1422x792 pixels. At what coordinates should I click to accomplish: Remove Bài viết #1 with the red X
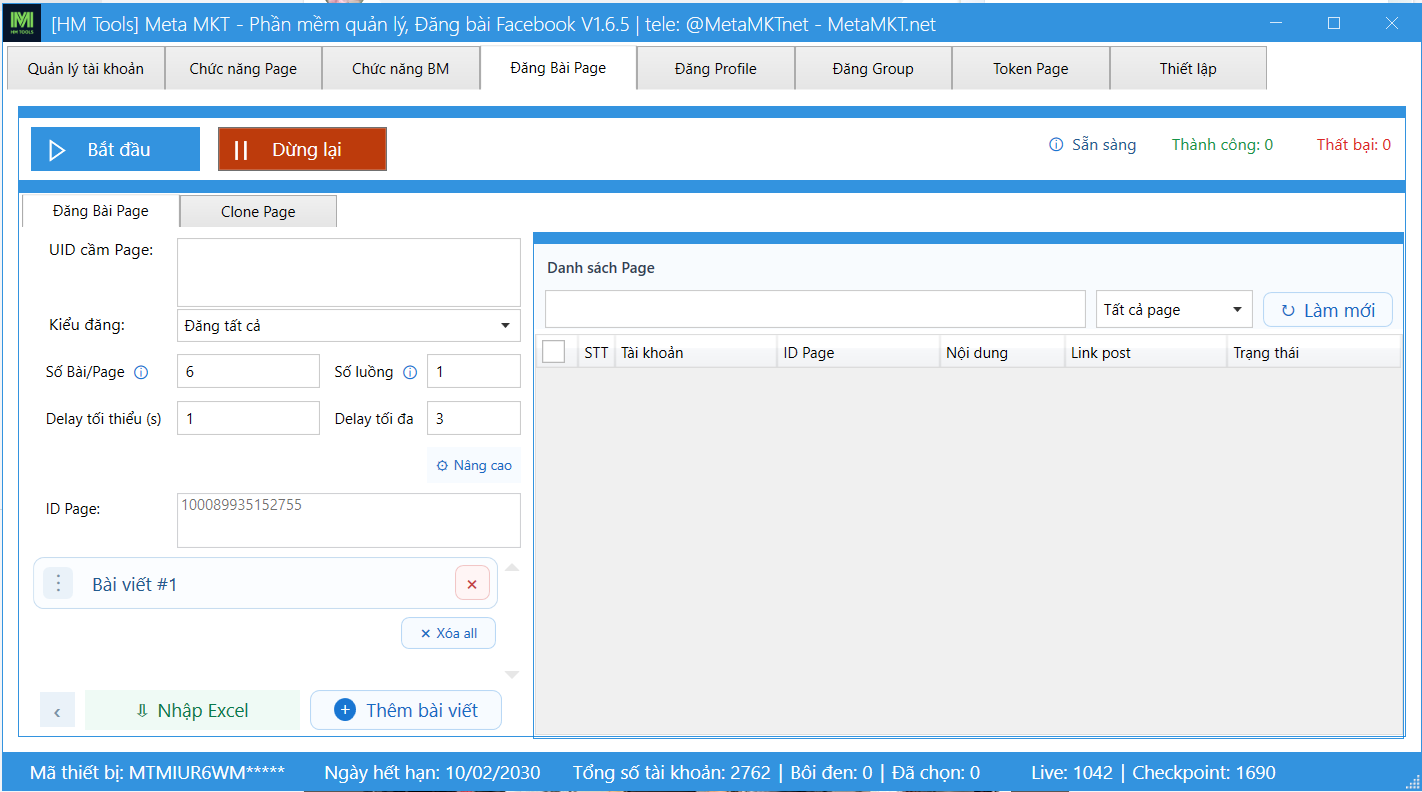(x=472, y=583)
